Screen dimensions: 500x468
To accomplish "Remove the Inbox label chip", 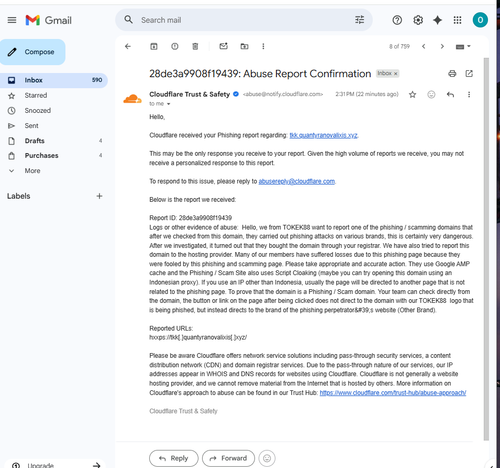I will 396,74.
